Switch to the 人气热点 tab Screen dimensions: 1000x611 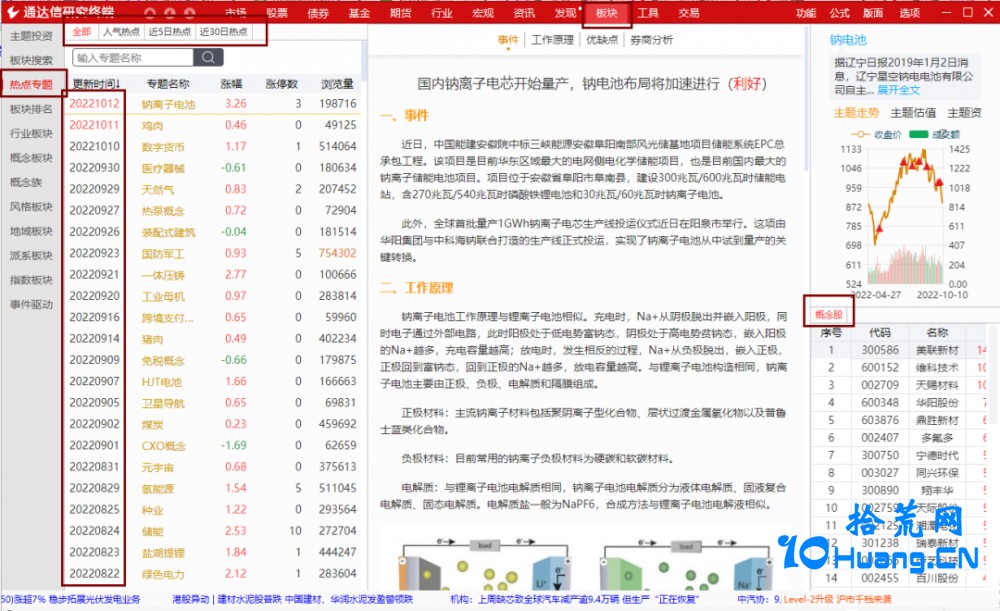click(121, 32)
